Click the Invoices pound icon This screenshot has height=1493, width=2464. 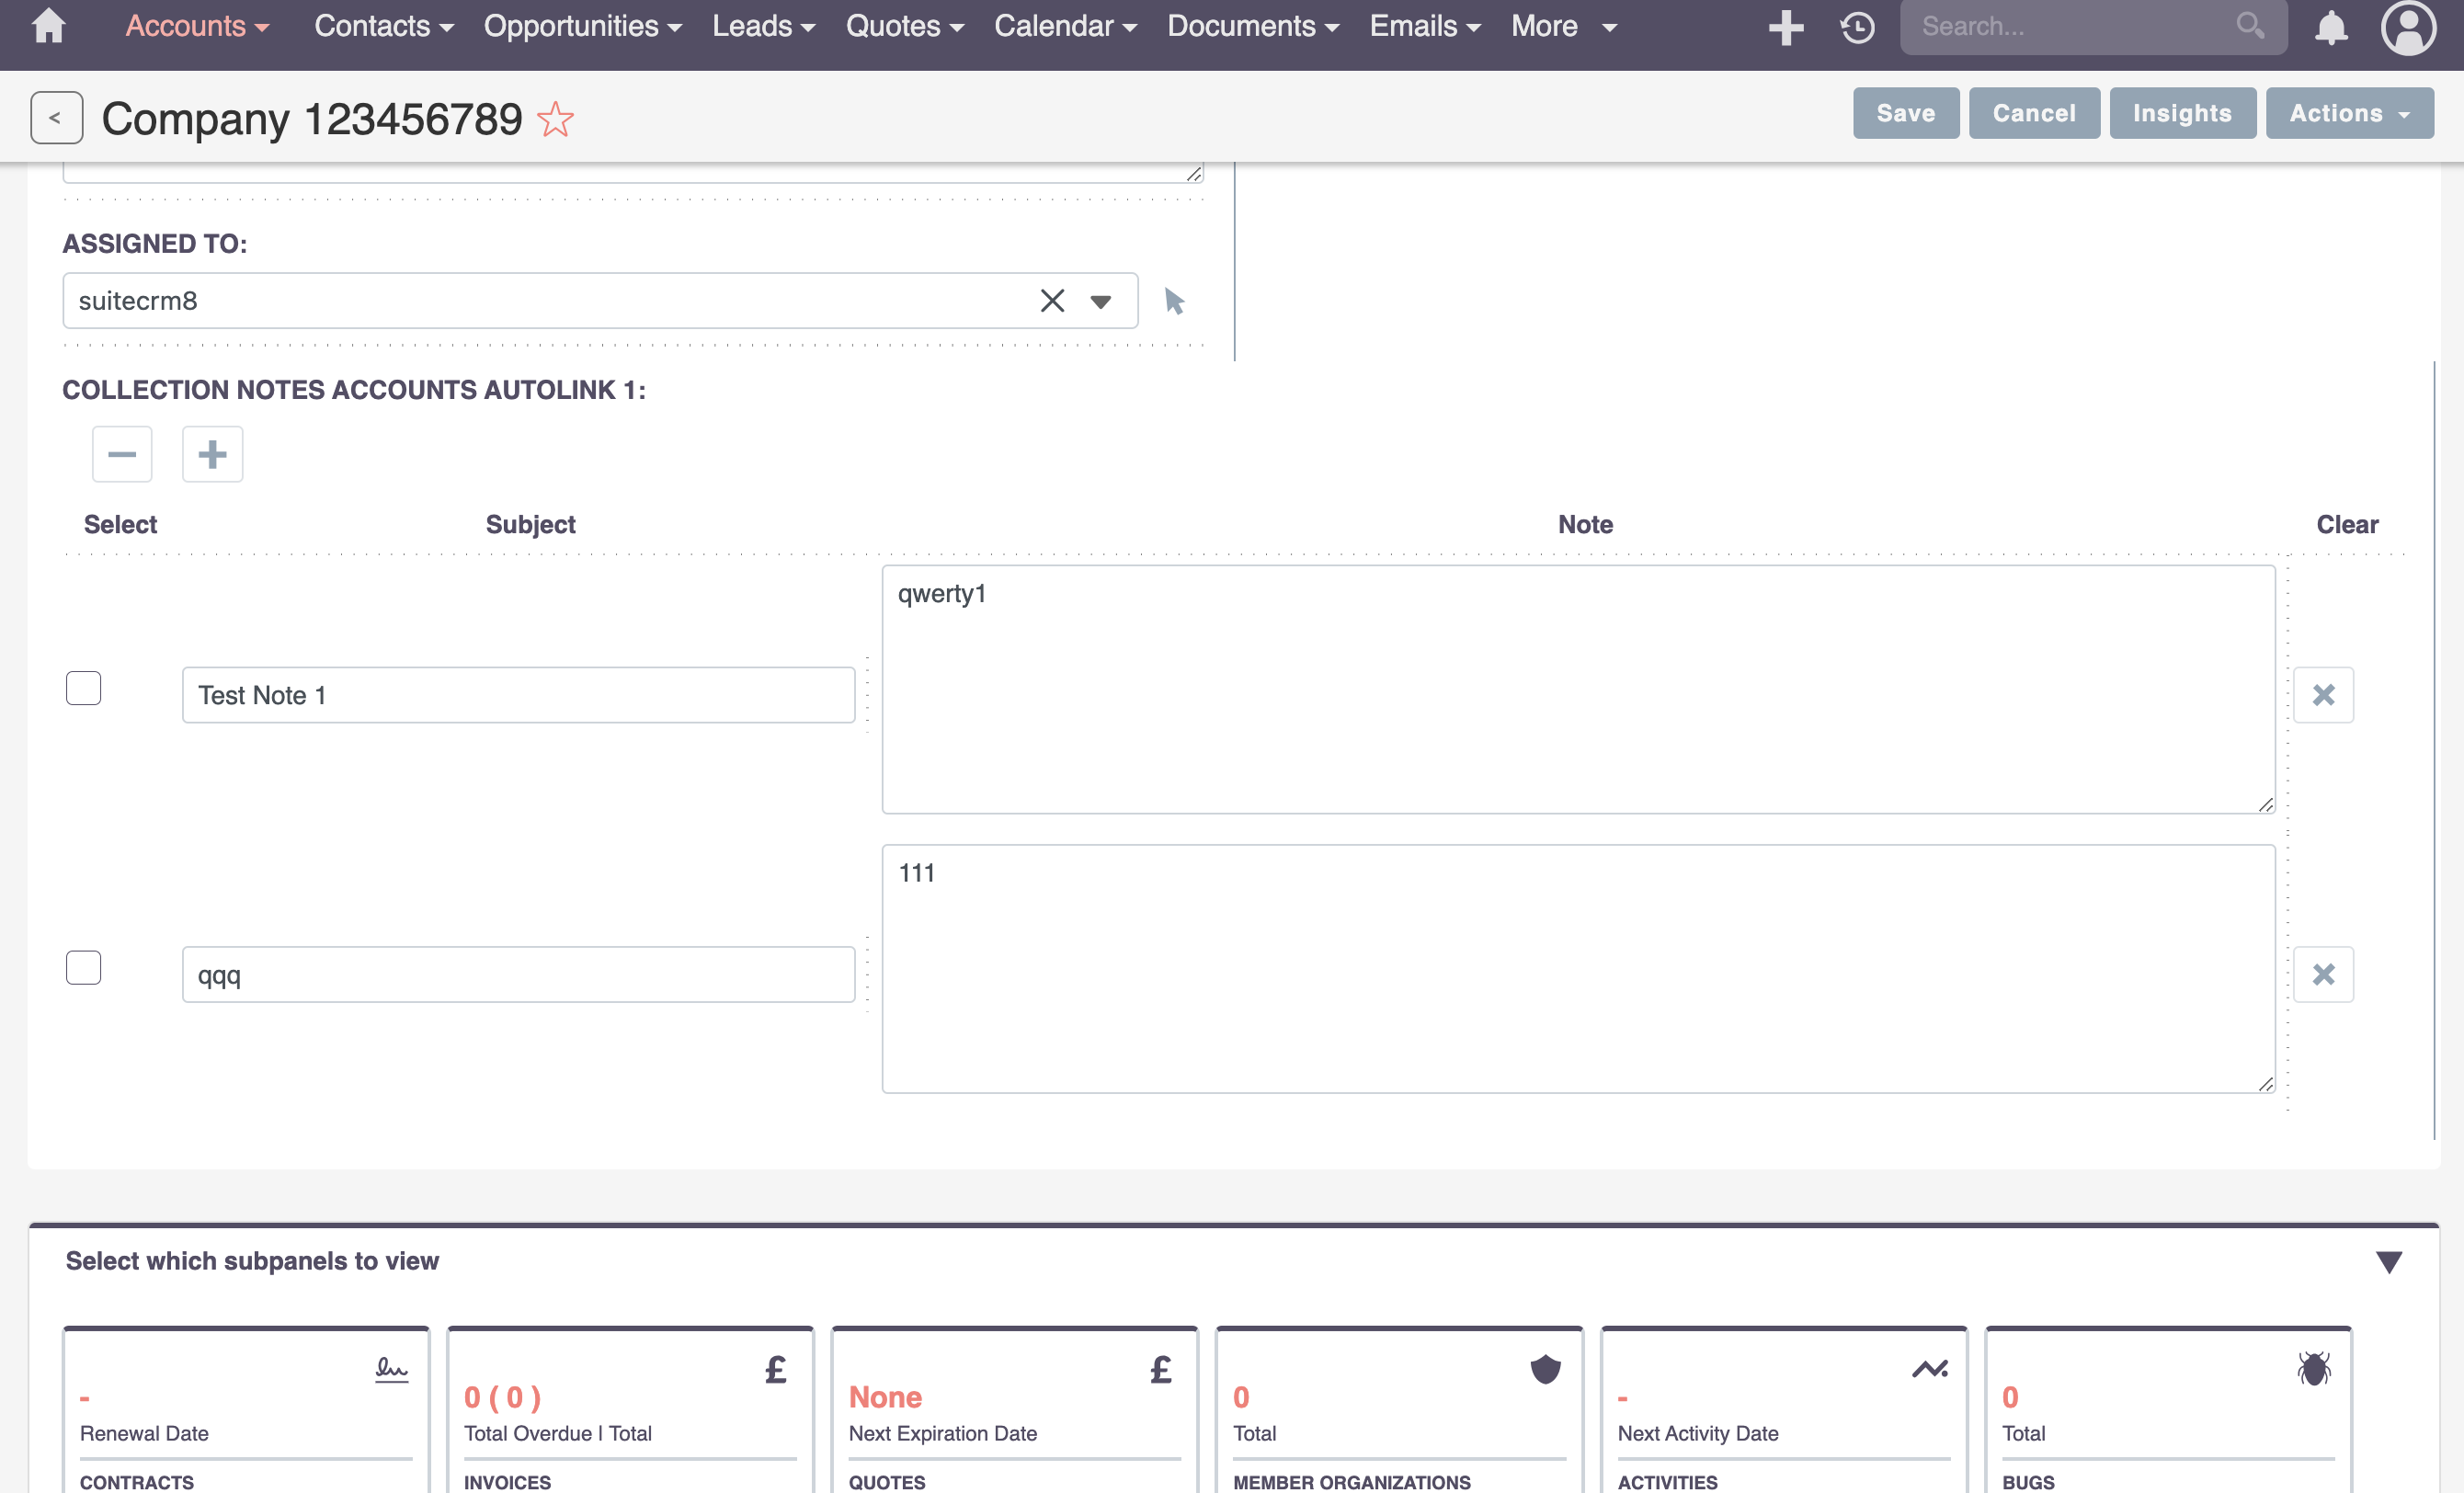(776, 1369)
